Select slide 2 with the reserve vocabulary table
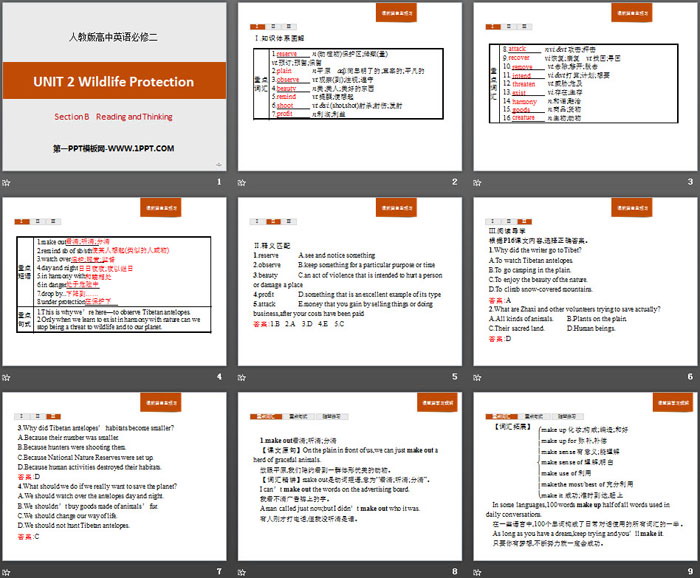 [349, 87]
